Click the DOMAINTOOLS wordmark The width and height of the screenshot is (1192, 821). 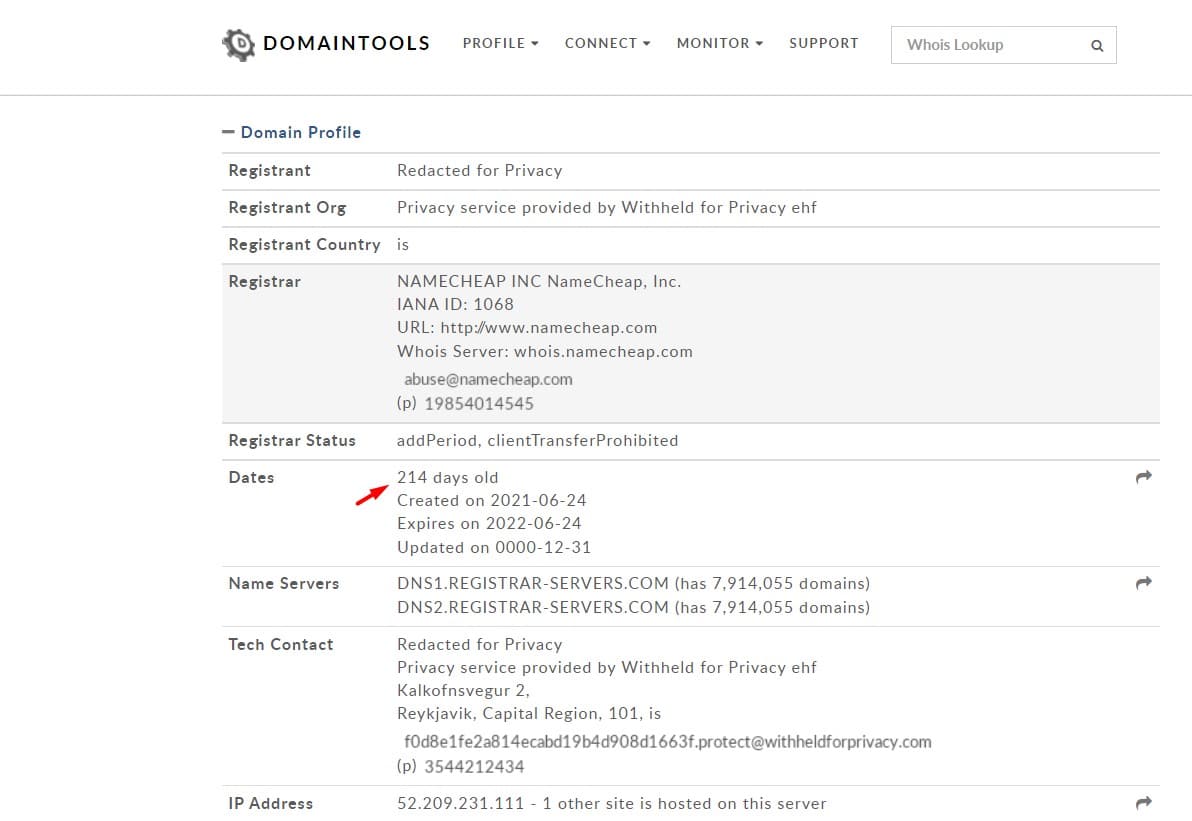347,43
